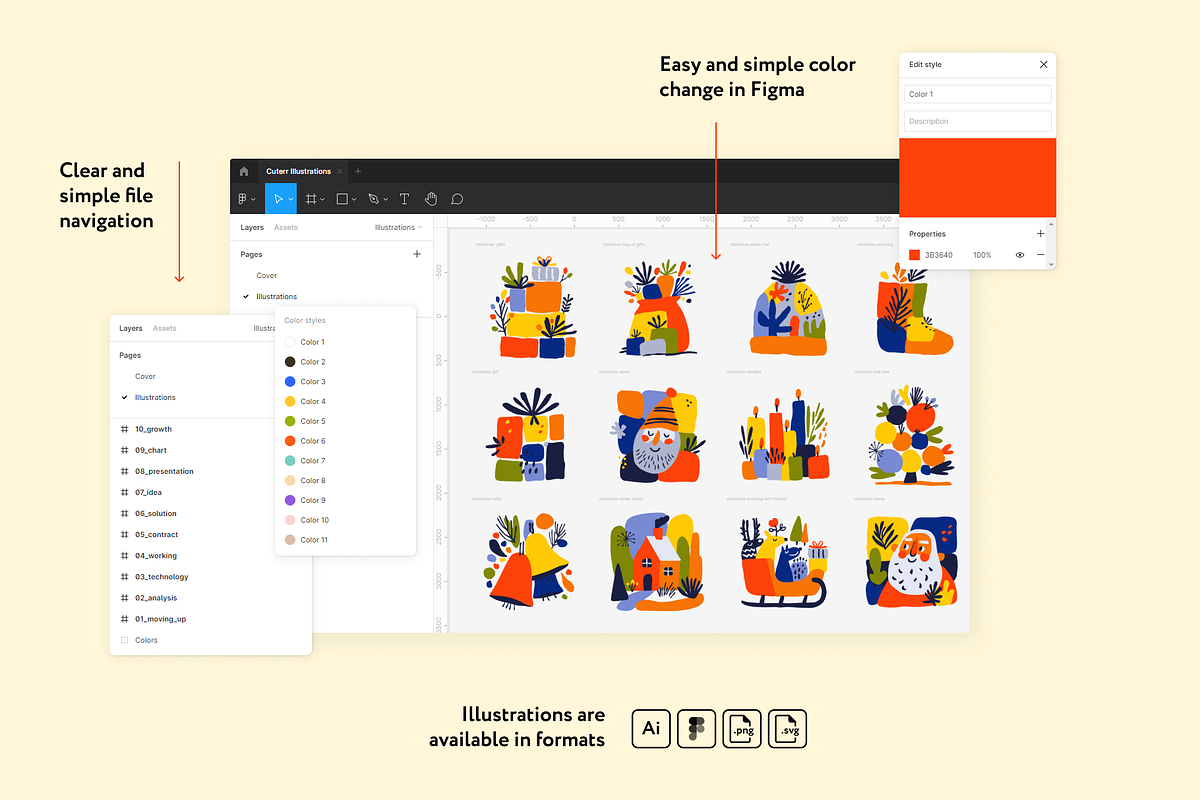Add a property with the Properties plus icon

[1040, 234]
